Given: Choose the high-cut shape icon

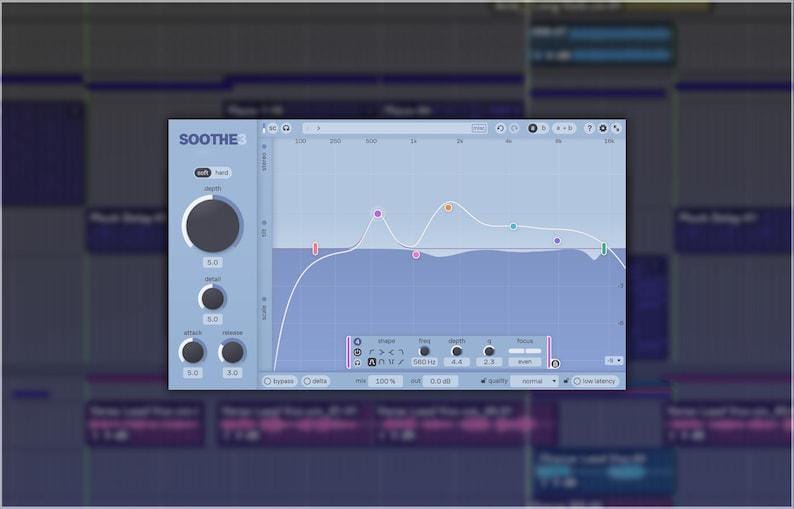Looking at the screenshot, I should [401, 352].
